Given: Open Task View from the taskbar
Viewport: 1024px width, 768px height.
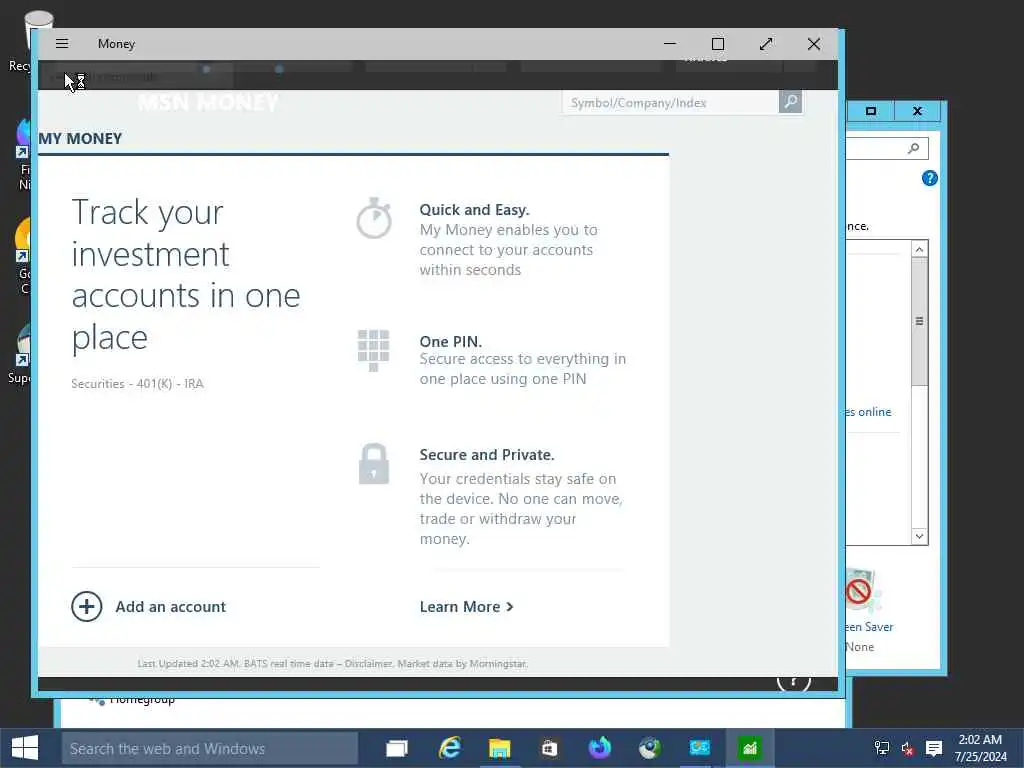Looking at the screenshot, I should pos(397,748).
